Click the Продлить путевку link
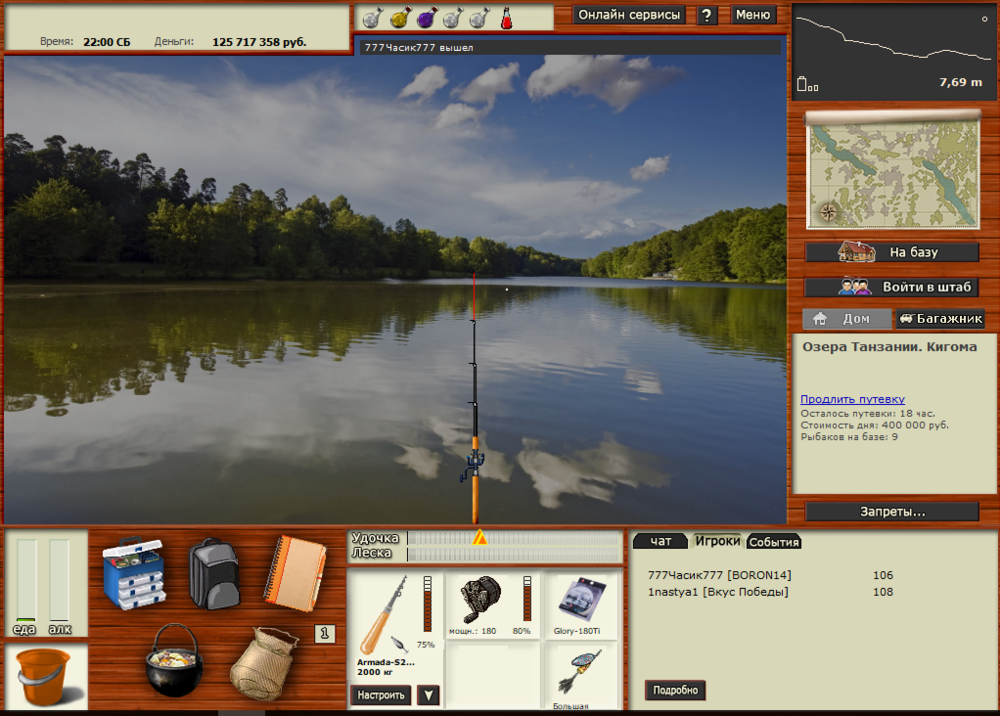Image resolution: width=1000 pixels, height=716 pixels. [x=852, y=399]
